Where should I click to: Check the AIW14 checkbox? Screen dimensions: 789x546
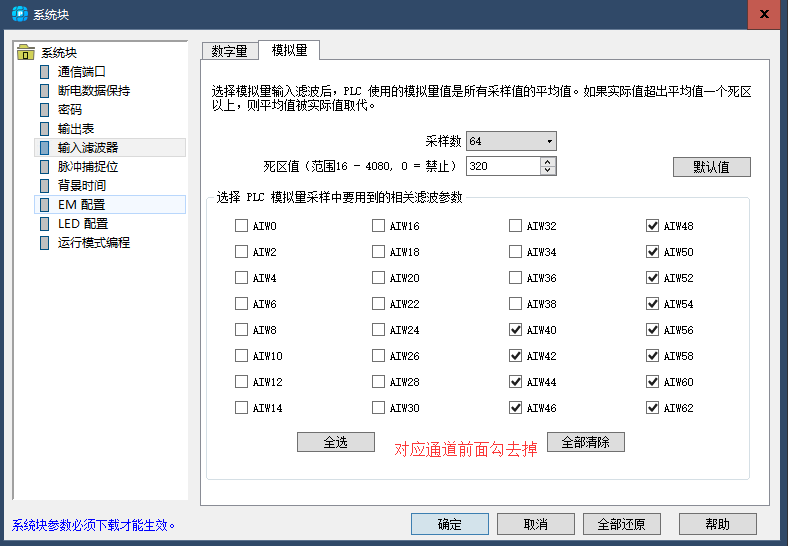point(242,408)
